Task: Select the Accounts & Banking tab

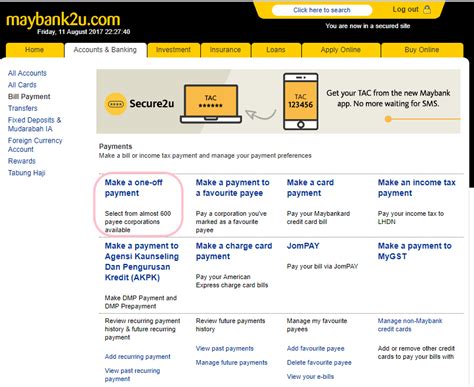Action: pos(105,50)
